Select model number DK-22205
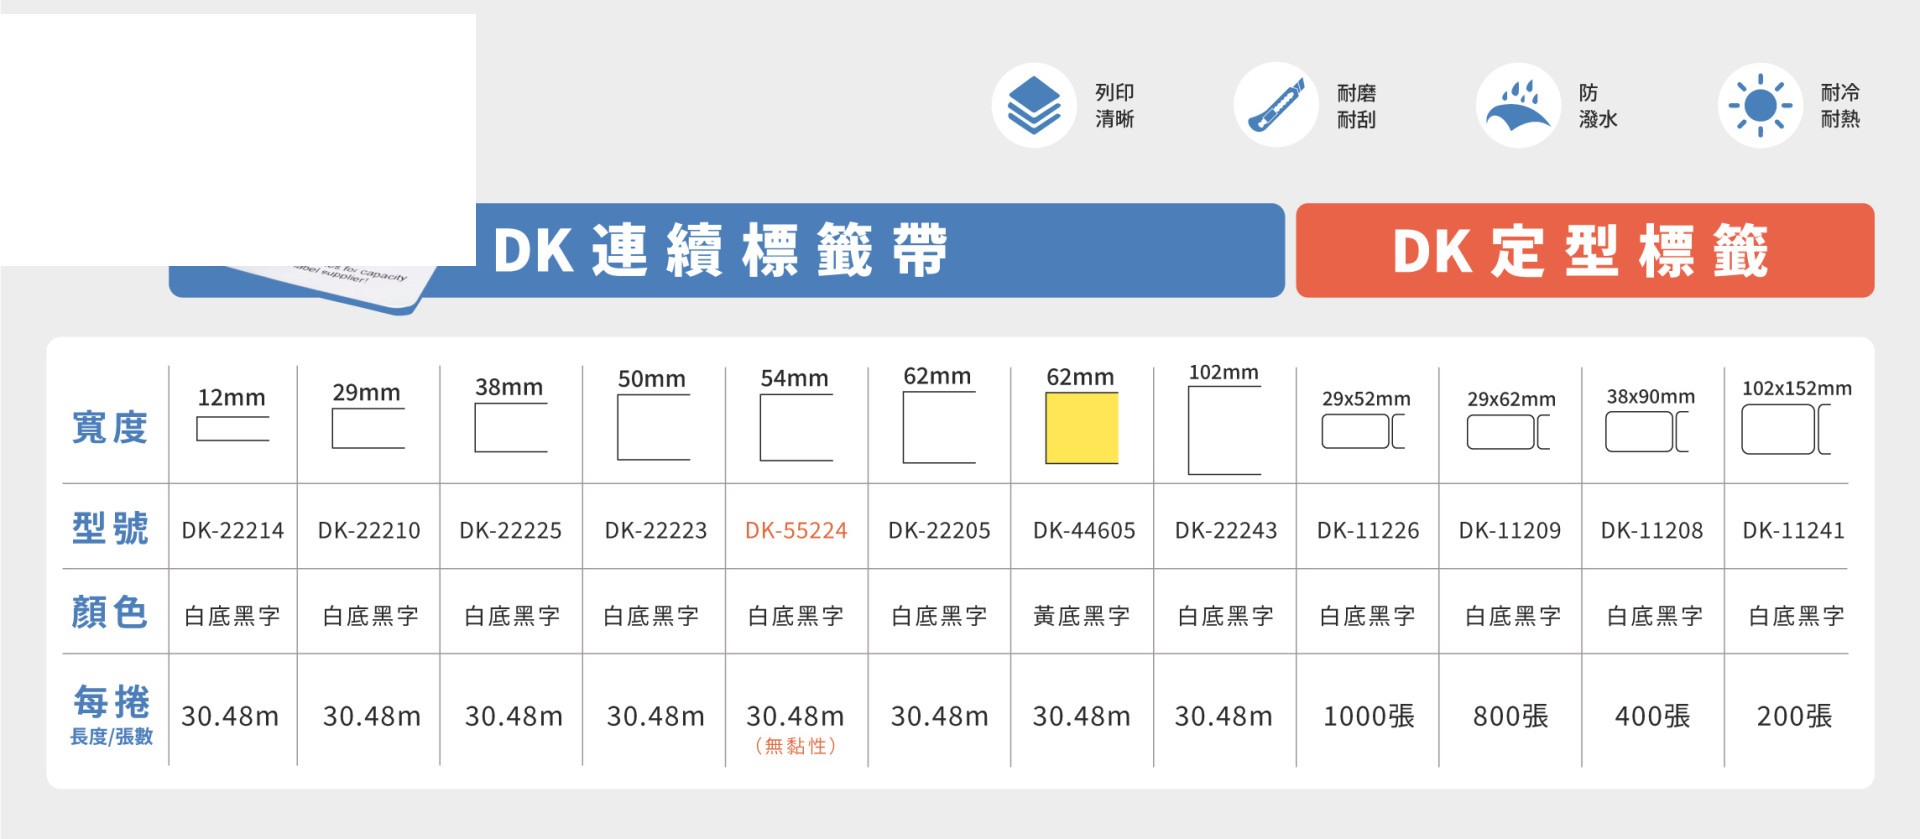The width and height of the screenshot is (1920, 839). coord(940,531)
